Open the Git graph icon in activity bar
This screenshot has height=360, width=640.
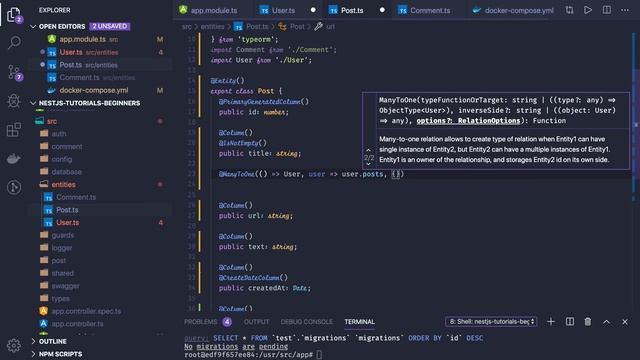pyautogui.click(x=14, y=187)
